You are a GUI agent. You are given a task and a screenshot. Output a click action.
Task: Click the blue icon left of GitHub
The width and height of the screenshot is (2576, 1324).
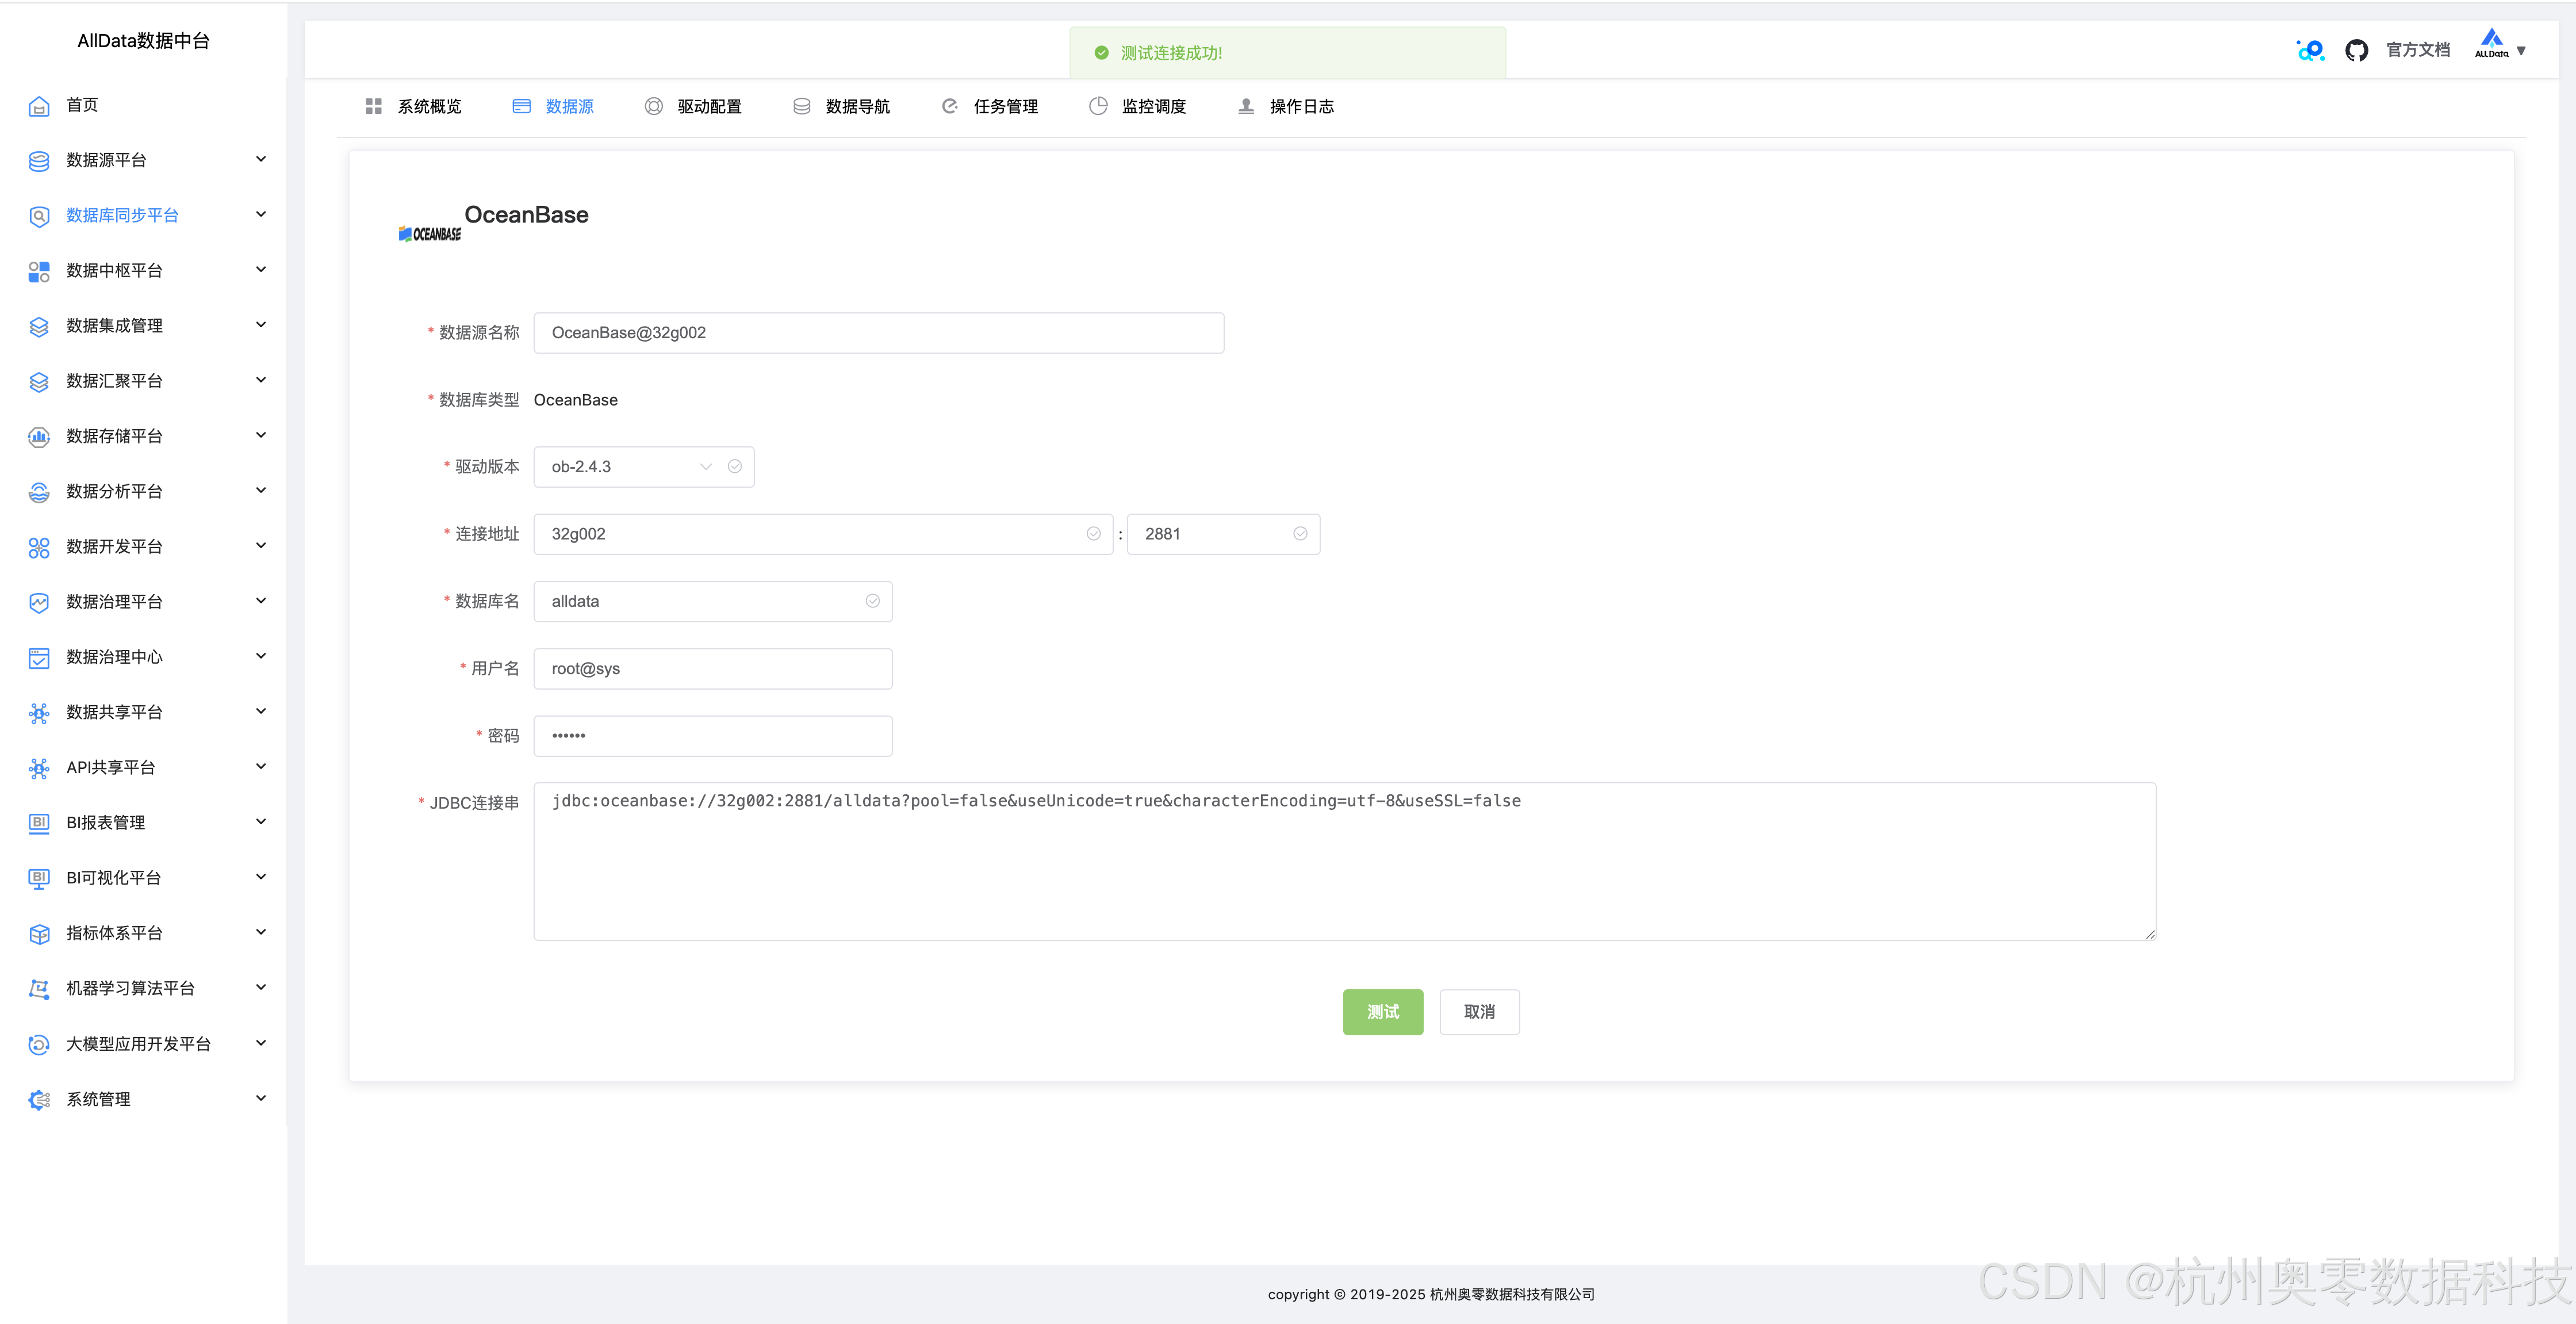tap(2310, 50)
